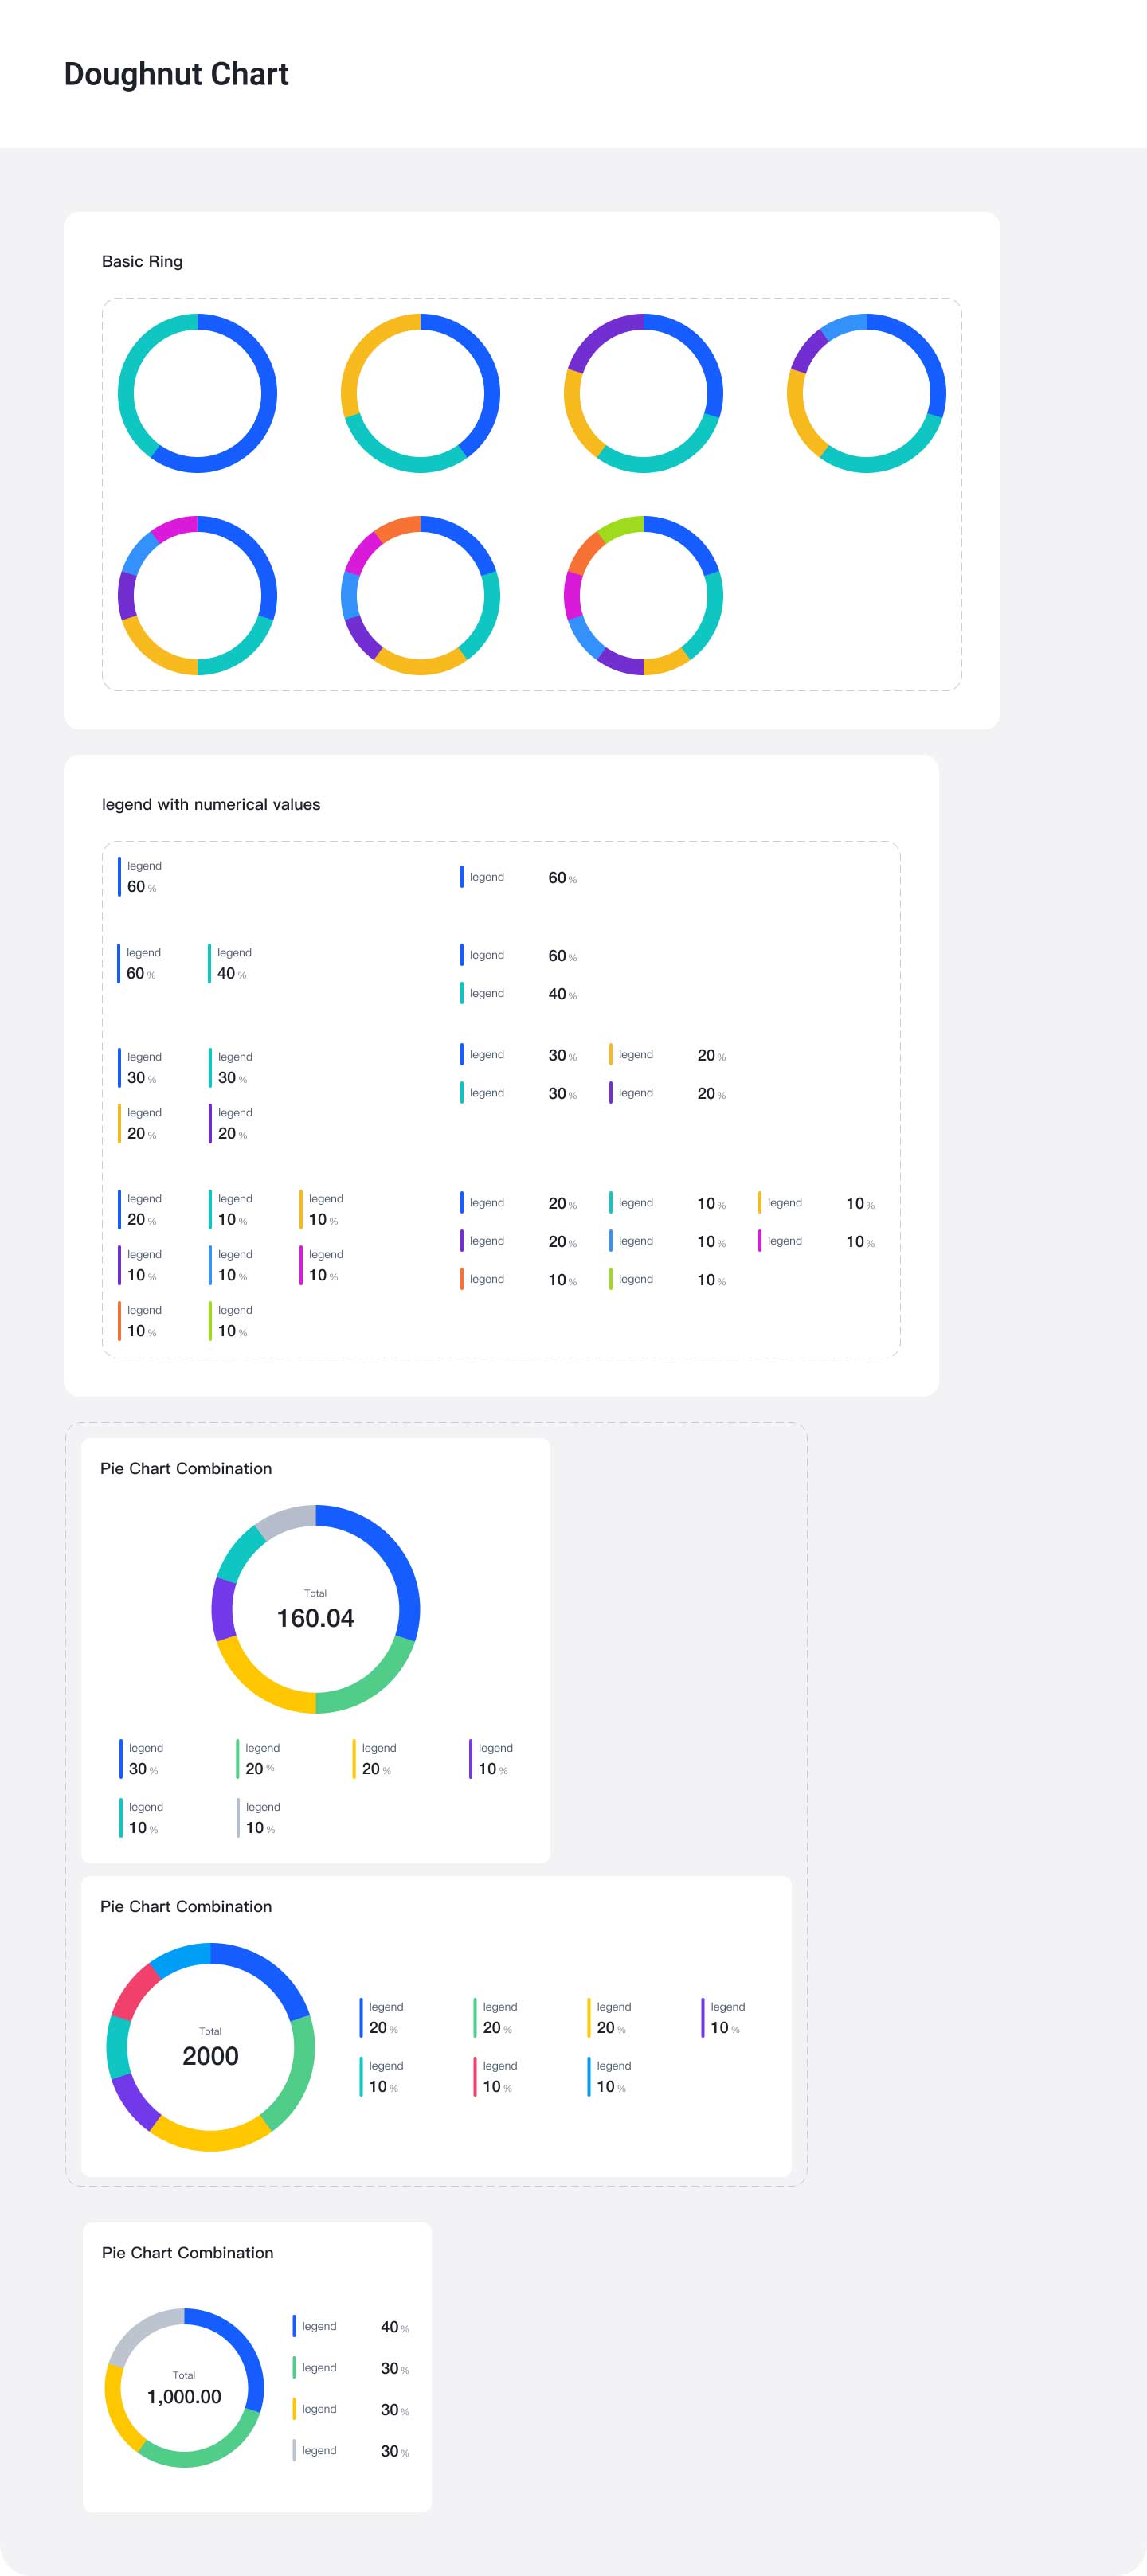The width and height of the screenshot is (1147, 2576).
Task: Click Pie Chart Combination title above 2000 chart
Action: 186,1906
